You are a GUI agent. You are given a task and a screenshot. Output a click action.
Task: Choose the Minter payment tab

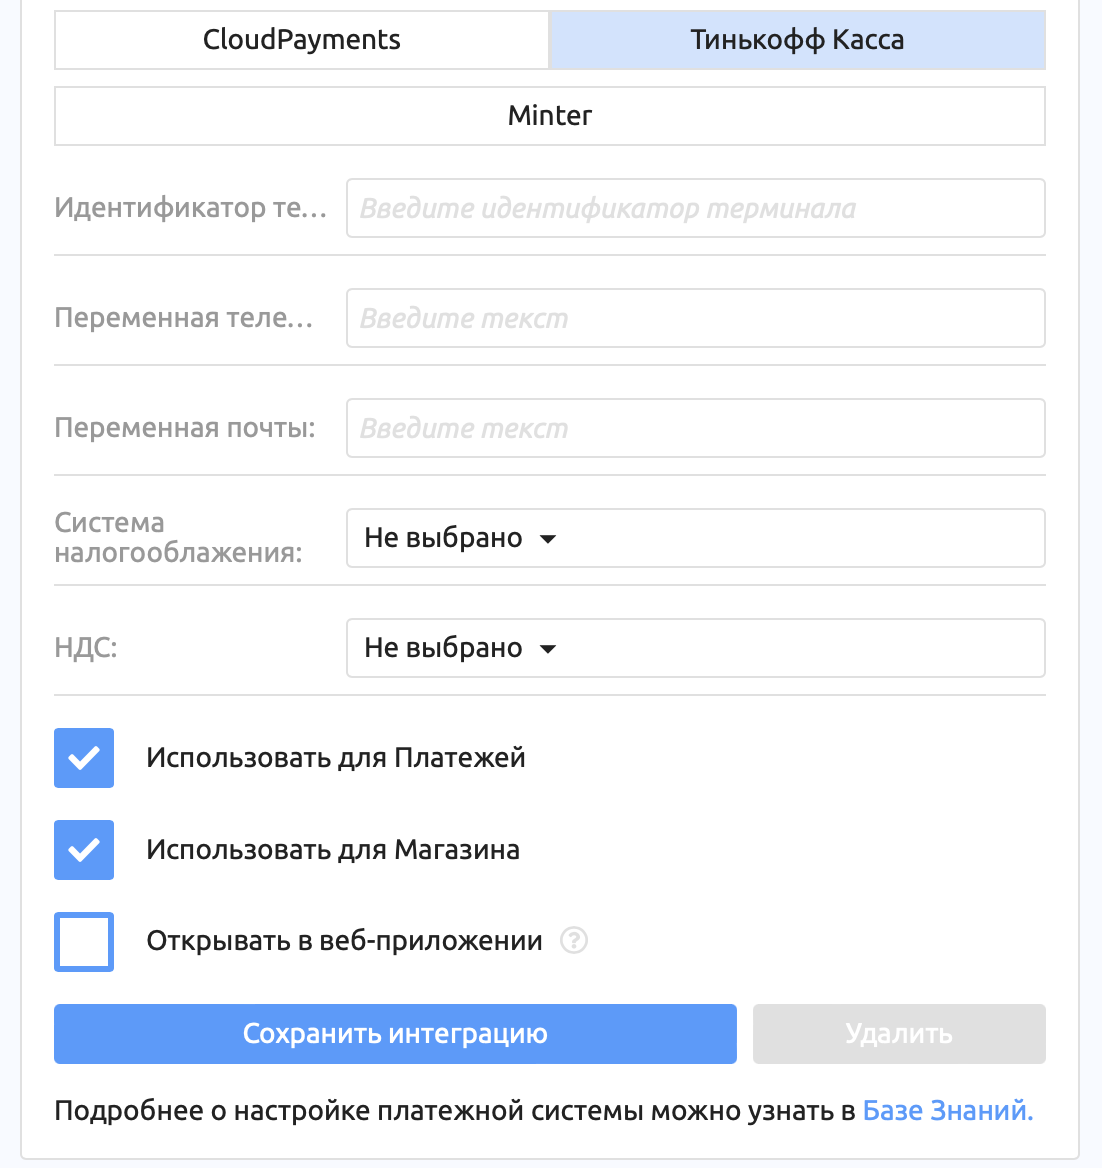(x=550, y=116)
